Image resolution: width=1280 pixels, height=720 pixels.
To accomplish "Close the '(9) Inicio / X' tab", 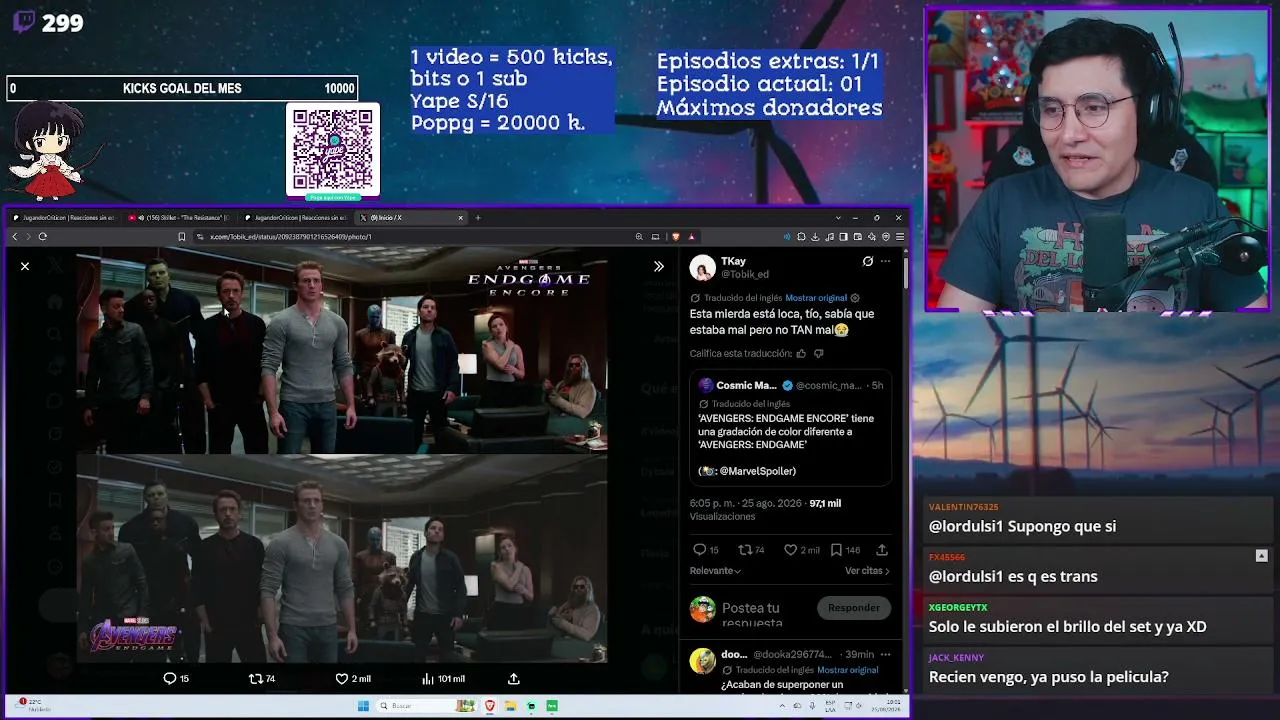I will (x=461, y=217).
